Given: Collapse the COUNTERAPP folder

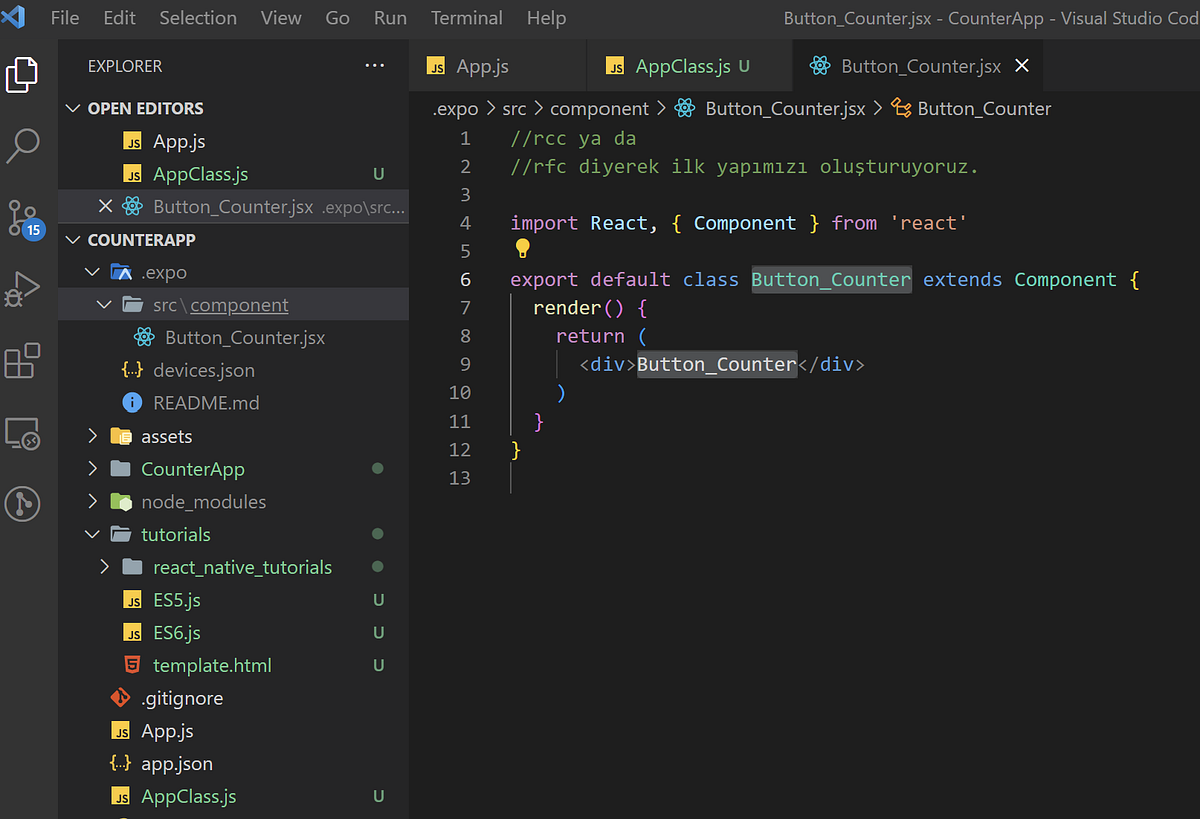Looking at the screenshot, I should 73,239.
